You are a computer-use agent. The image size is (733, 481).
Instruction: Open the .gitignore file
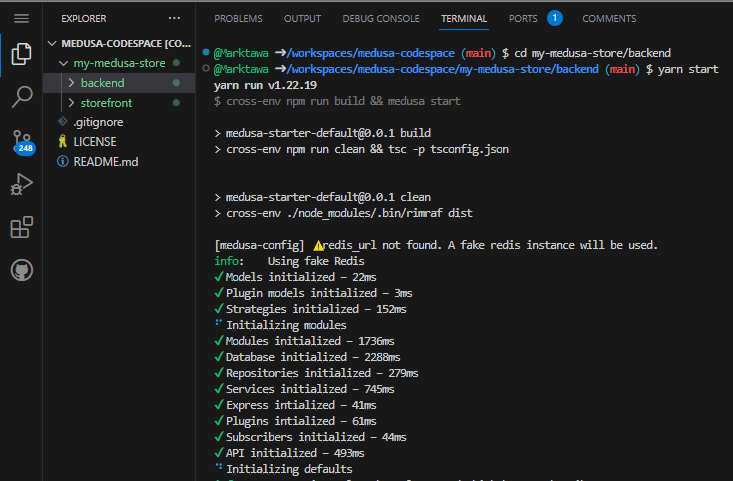(98, 122)
